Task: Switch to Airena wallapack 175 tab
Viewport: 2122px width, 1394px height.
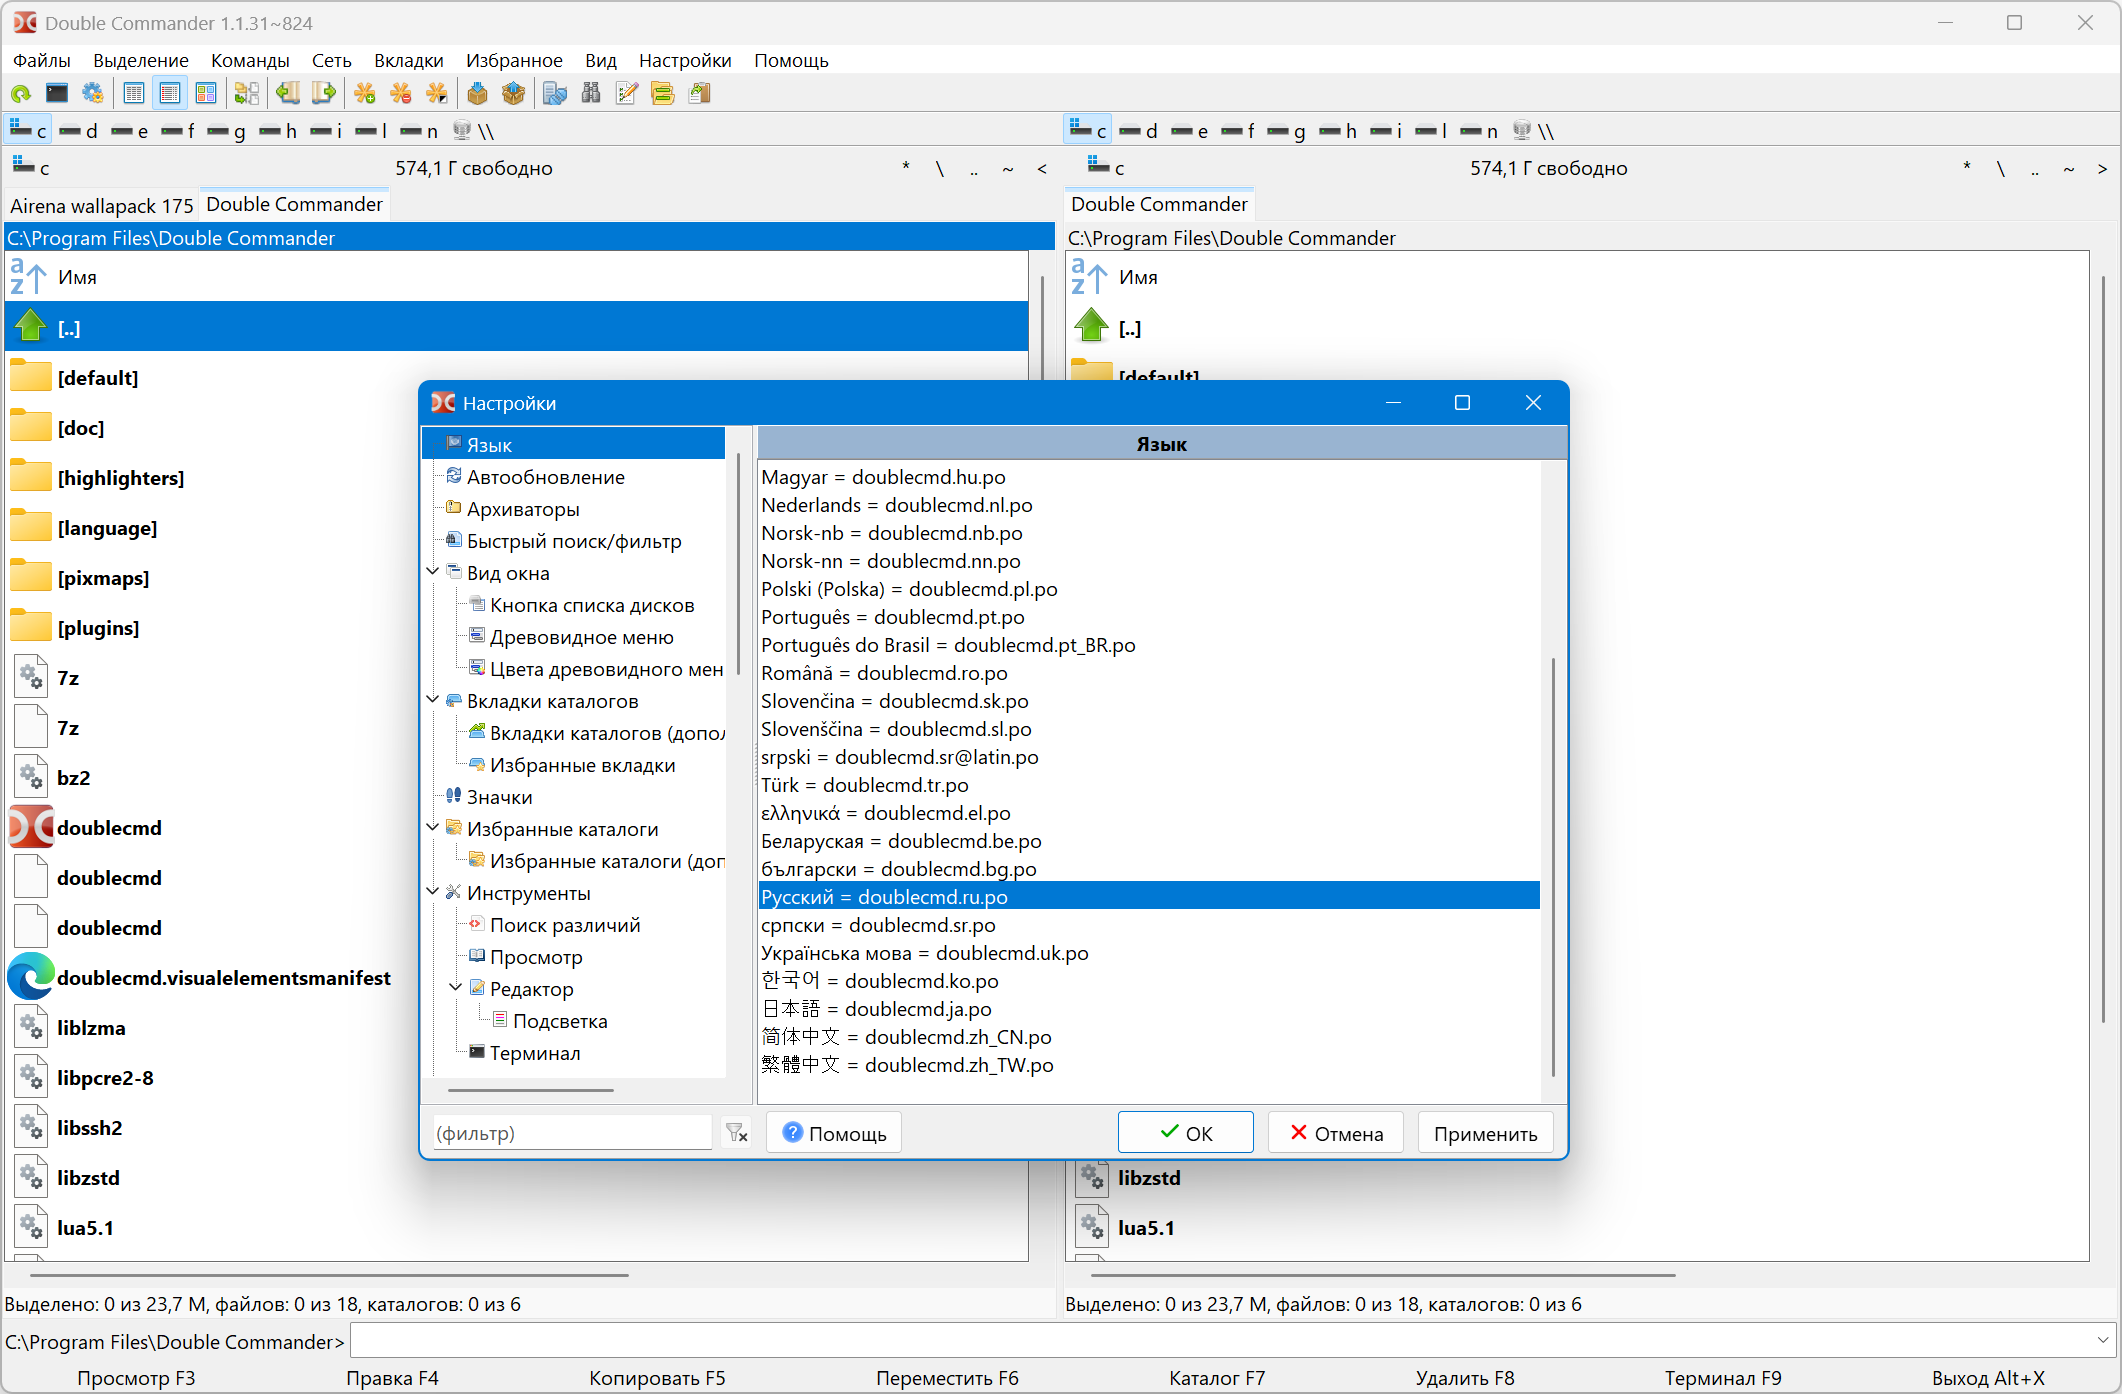Action: pyautogui.click(x=101, y=206)
